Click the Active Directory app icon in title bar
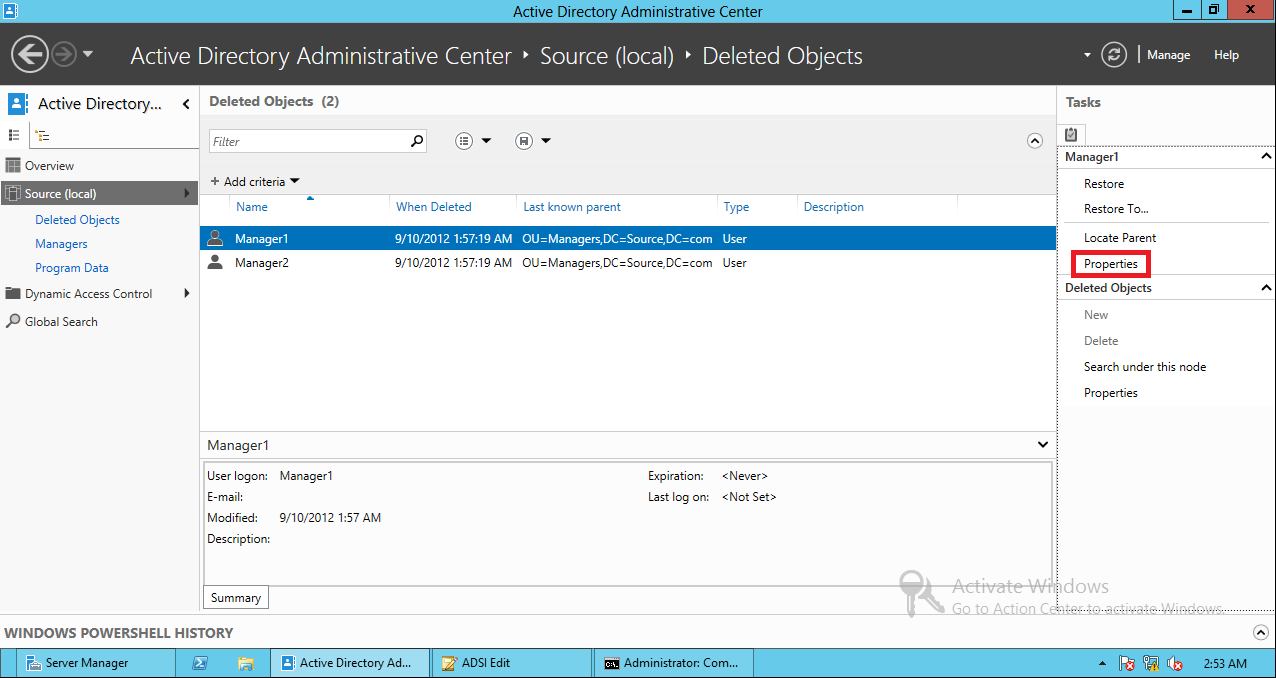The image size is (1276, 678). point(10,10)
